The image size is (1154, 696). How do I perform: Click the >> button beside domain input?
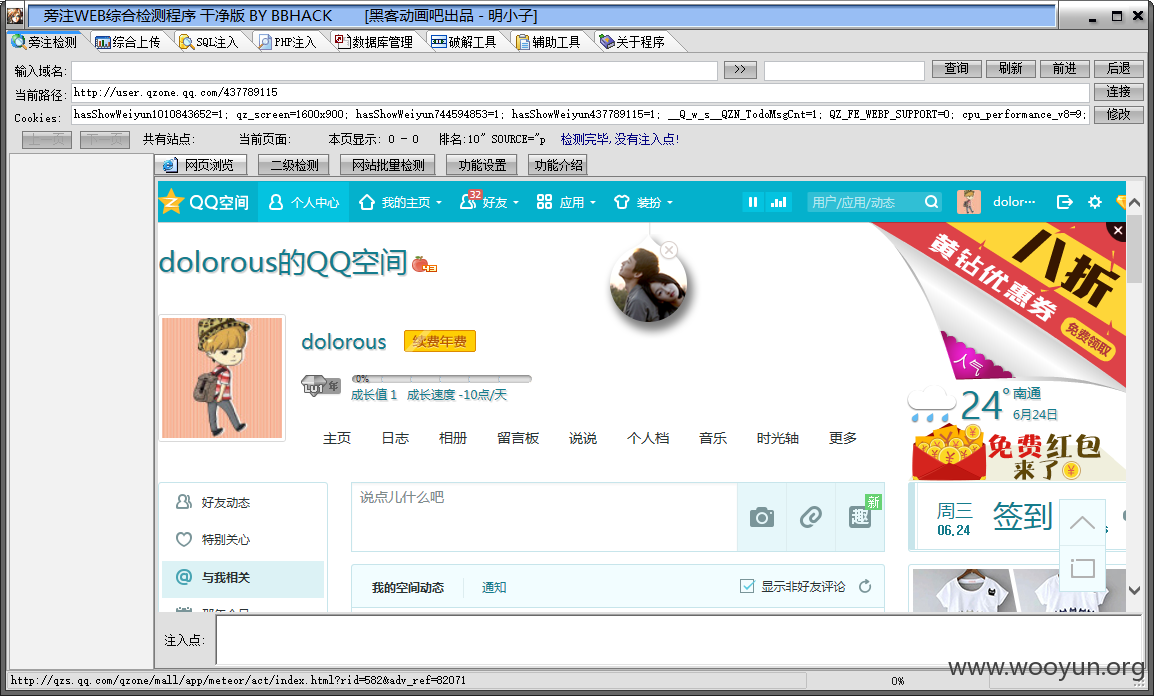coord(740,69)
